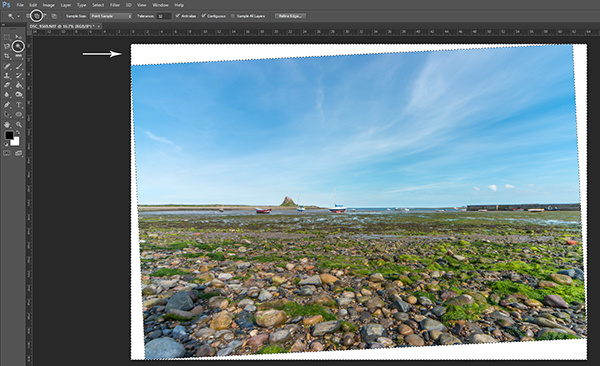Click the Refine Edge button
The image size is (600, 366).
tap(290, 16)
